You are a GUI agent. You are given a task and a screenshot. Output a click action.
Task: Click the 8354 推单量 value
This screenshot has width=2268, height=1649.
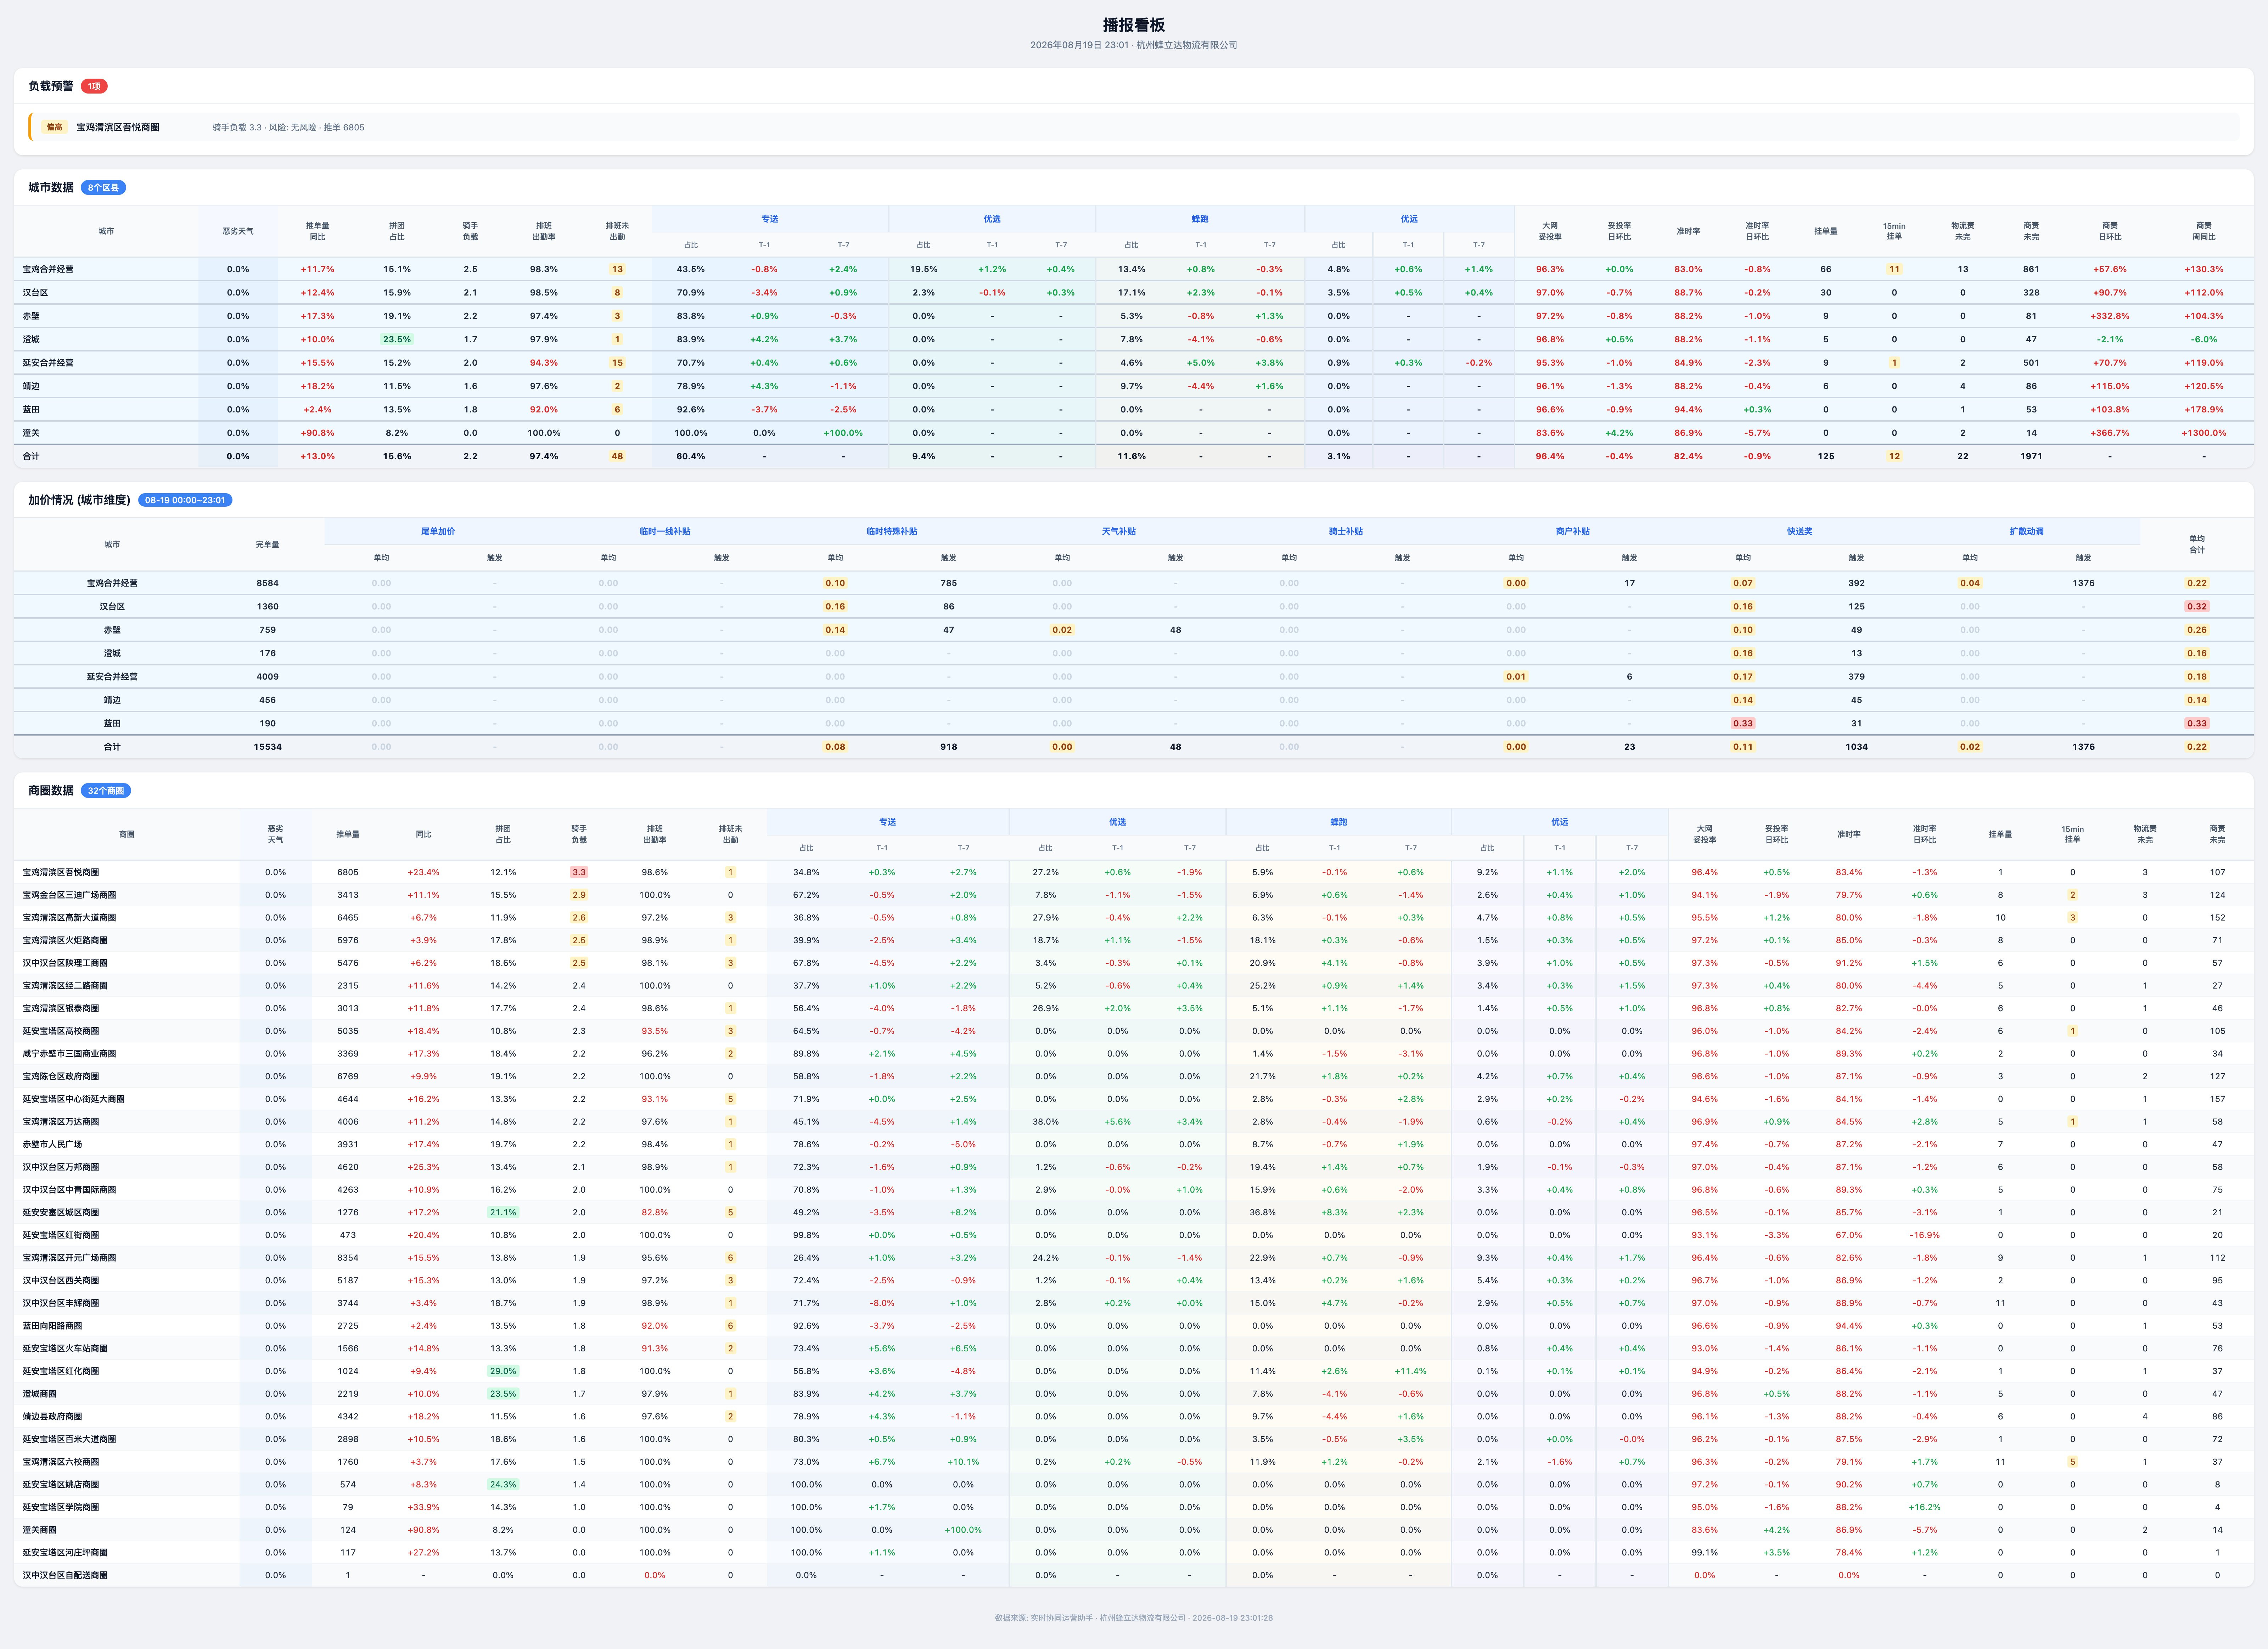348,1258
